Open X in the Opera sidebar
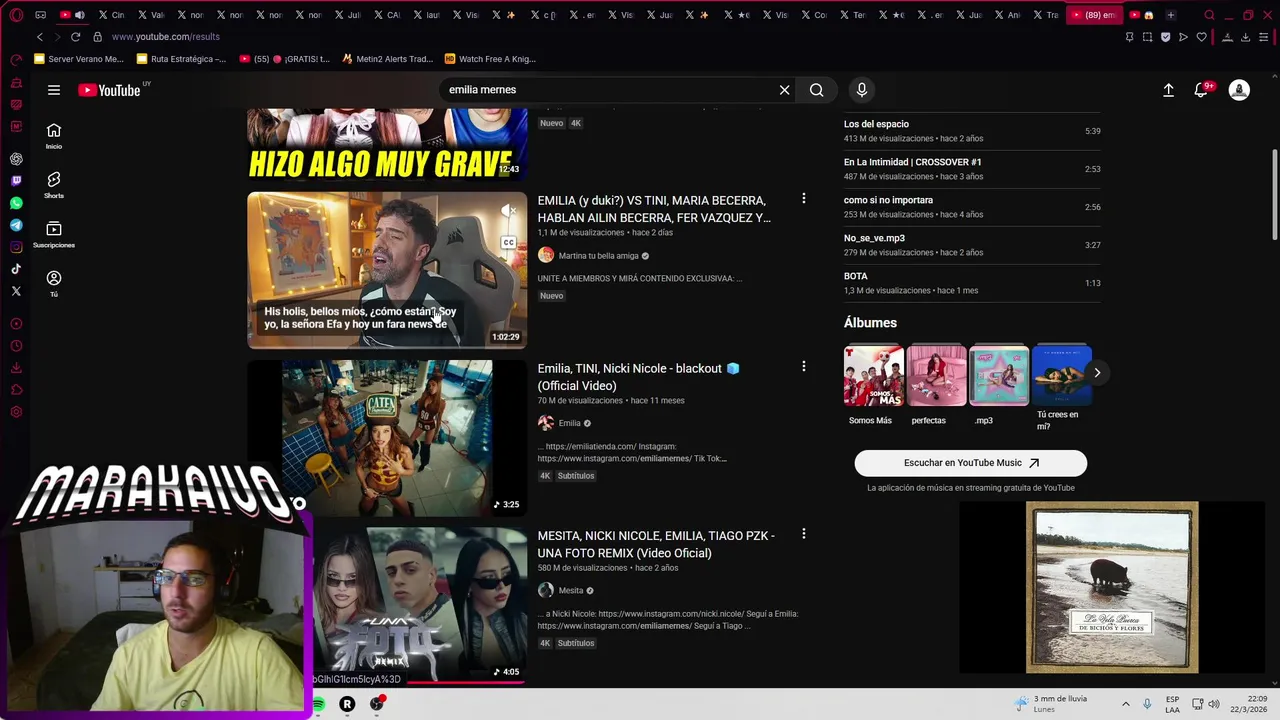 [16, 291]
